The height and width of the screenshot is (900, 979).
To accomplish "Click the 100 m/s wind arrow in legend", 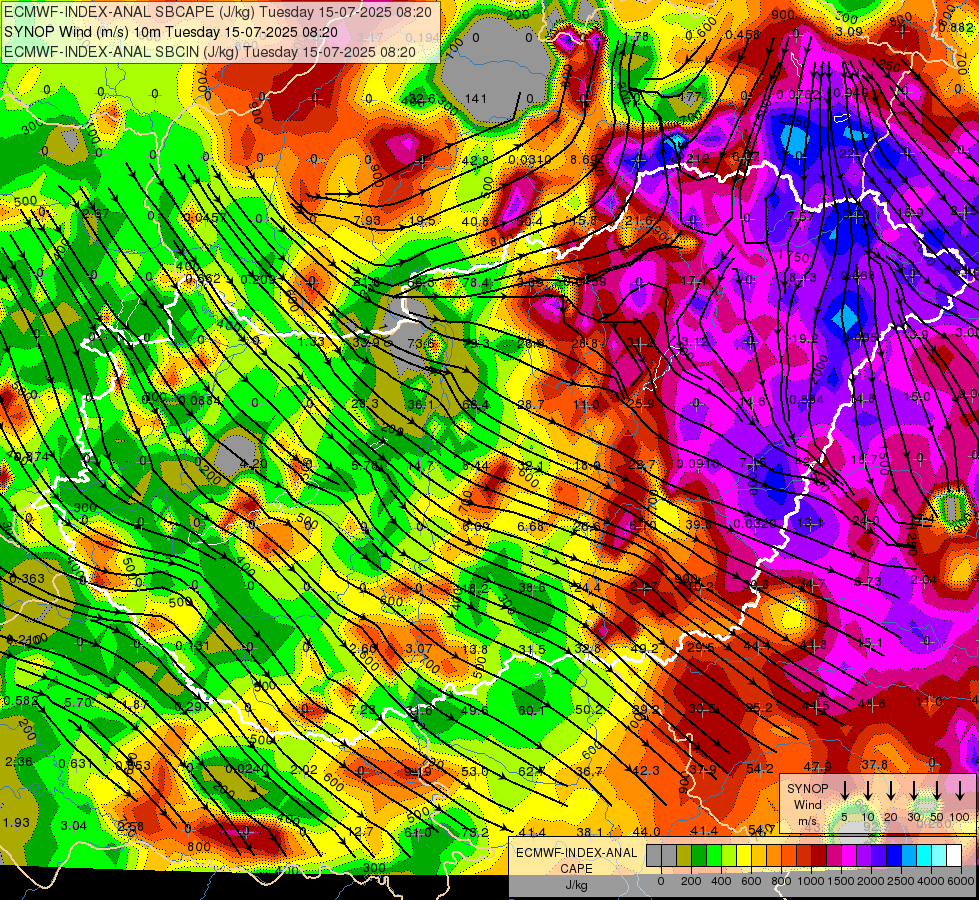I will coord(960,790).
